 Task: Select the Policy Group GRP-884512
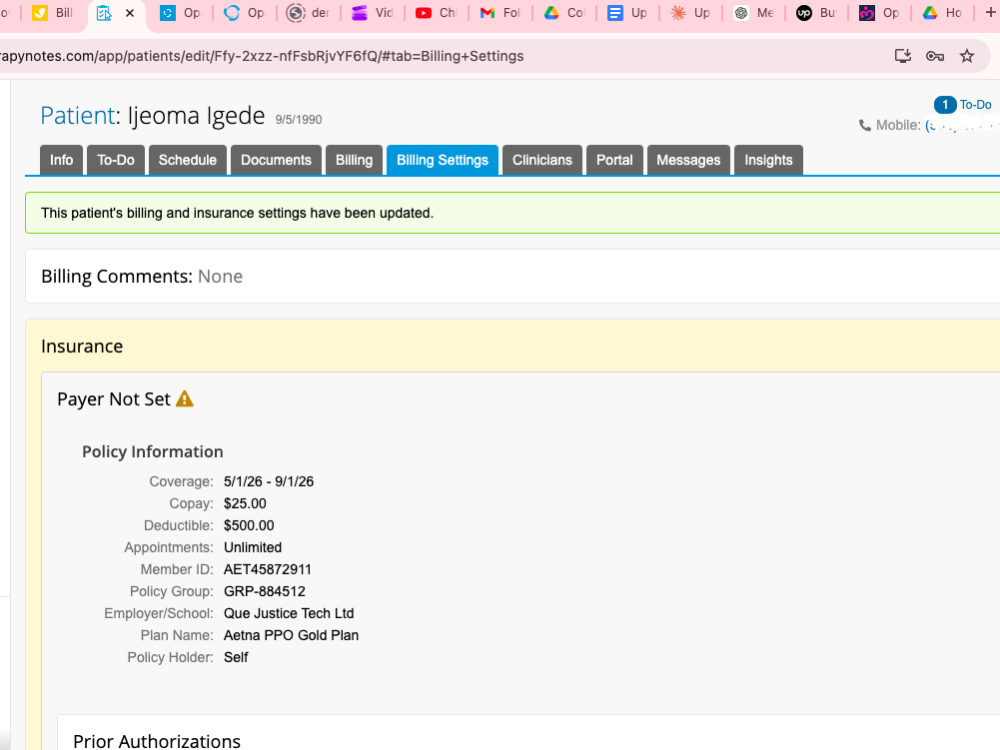[x=264, y=591]
